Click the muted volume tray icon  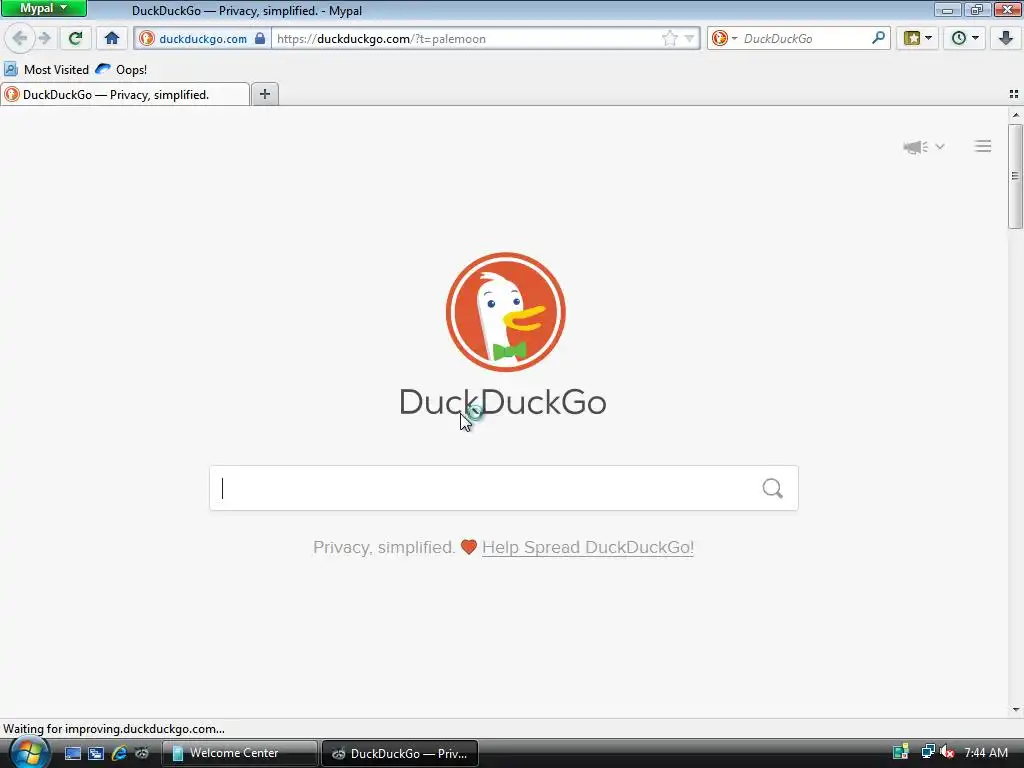point(947,752)
